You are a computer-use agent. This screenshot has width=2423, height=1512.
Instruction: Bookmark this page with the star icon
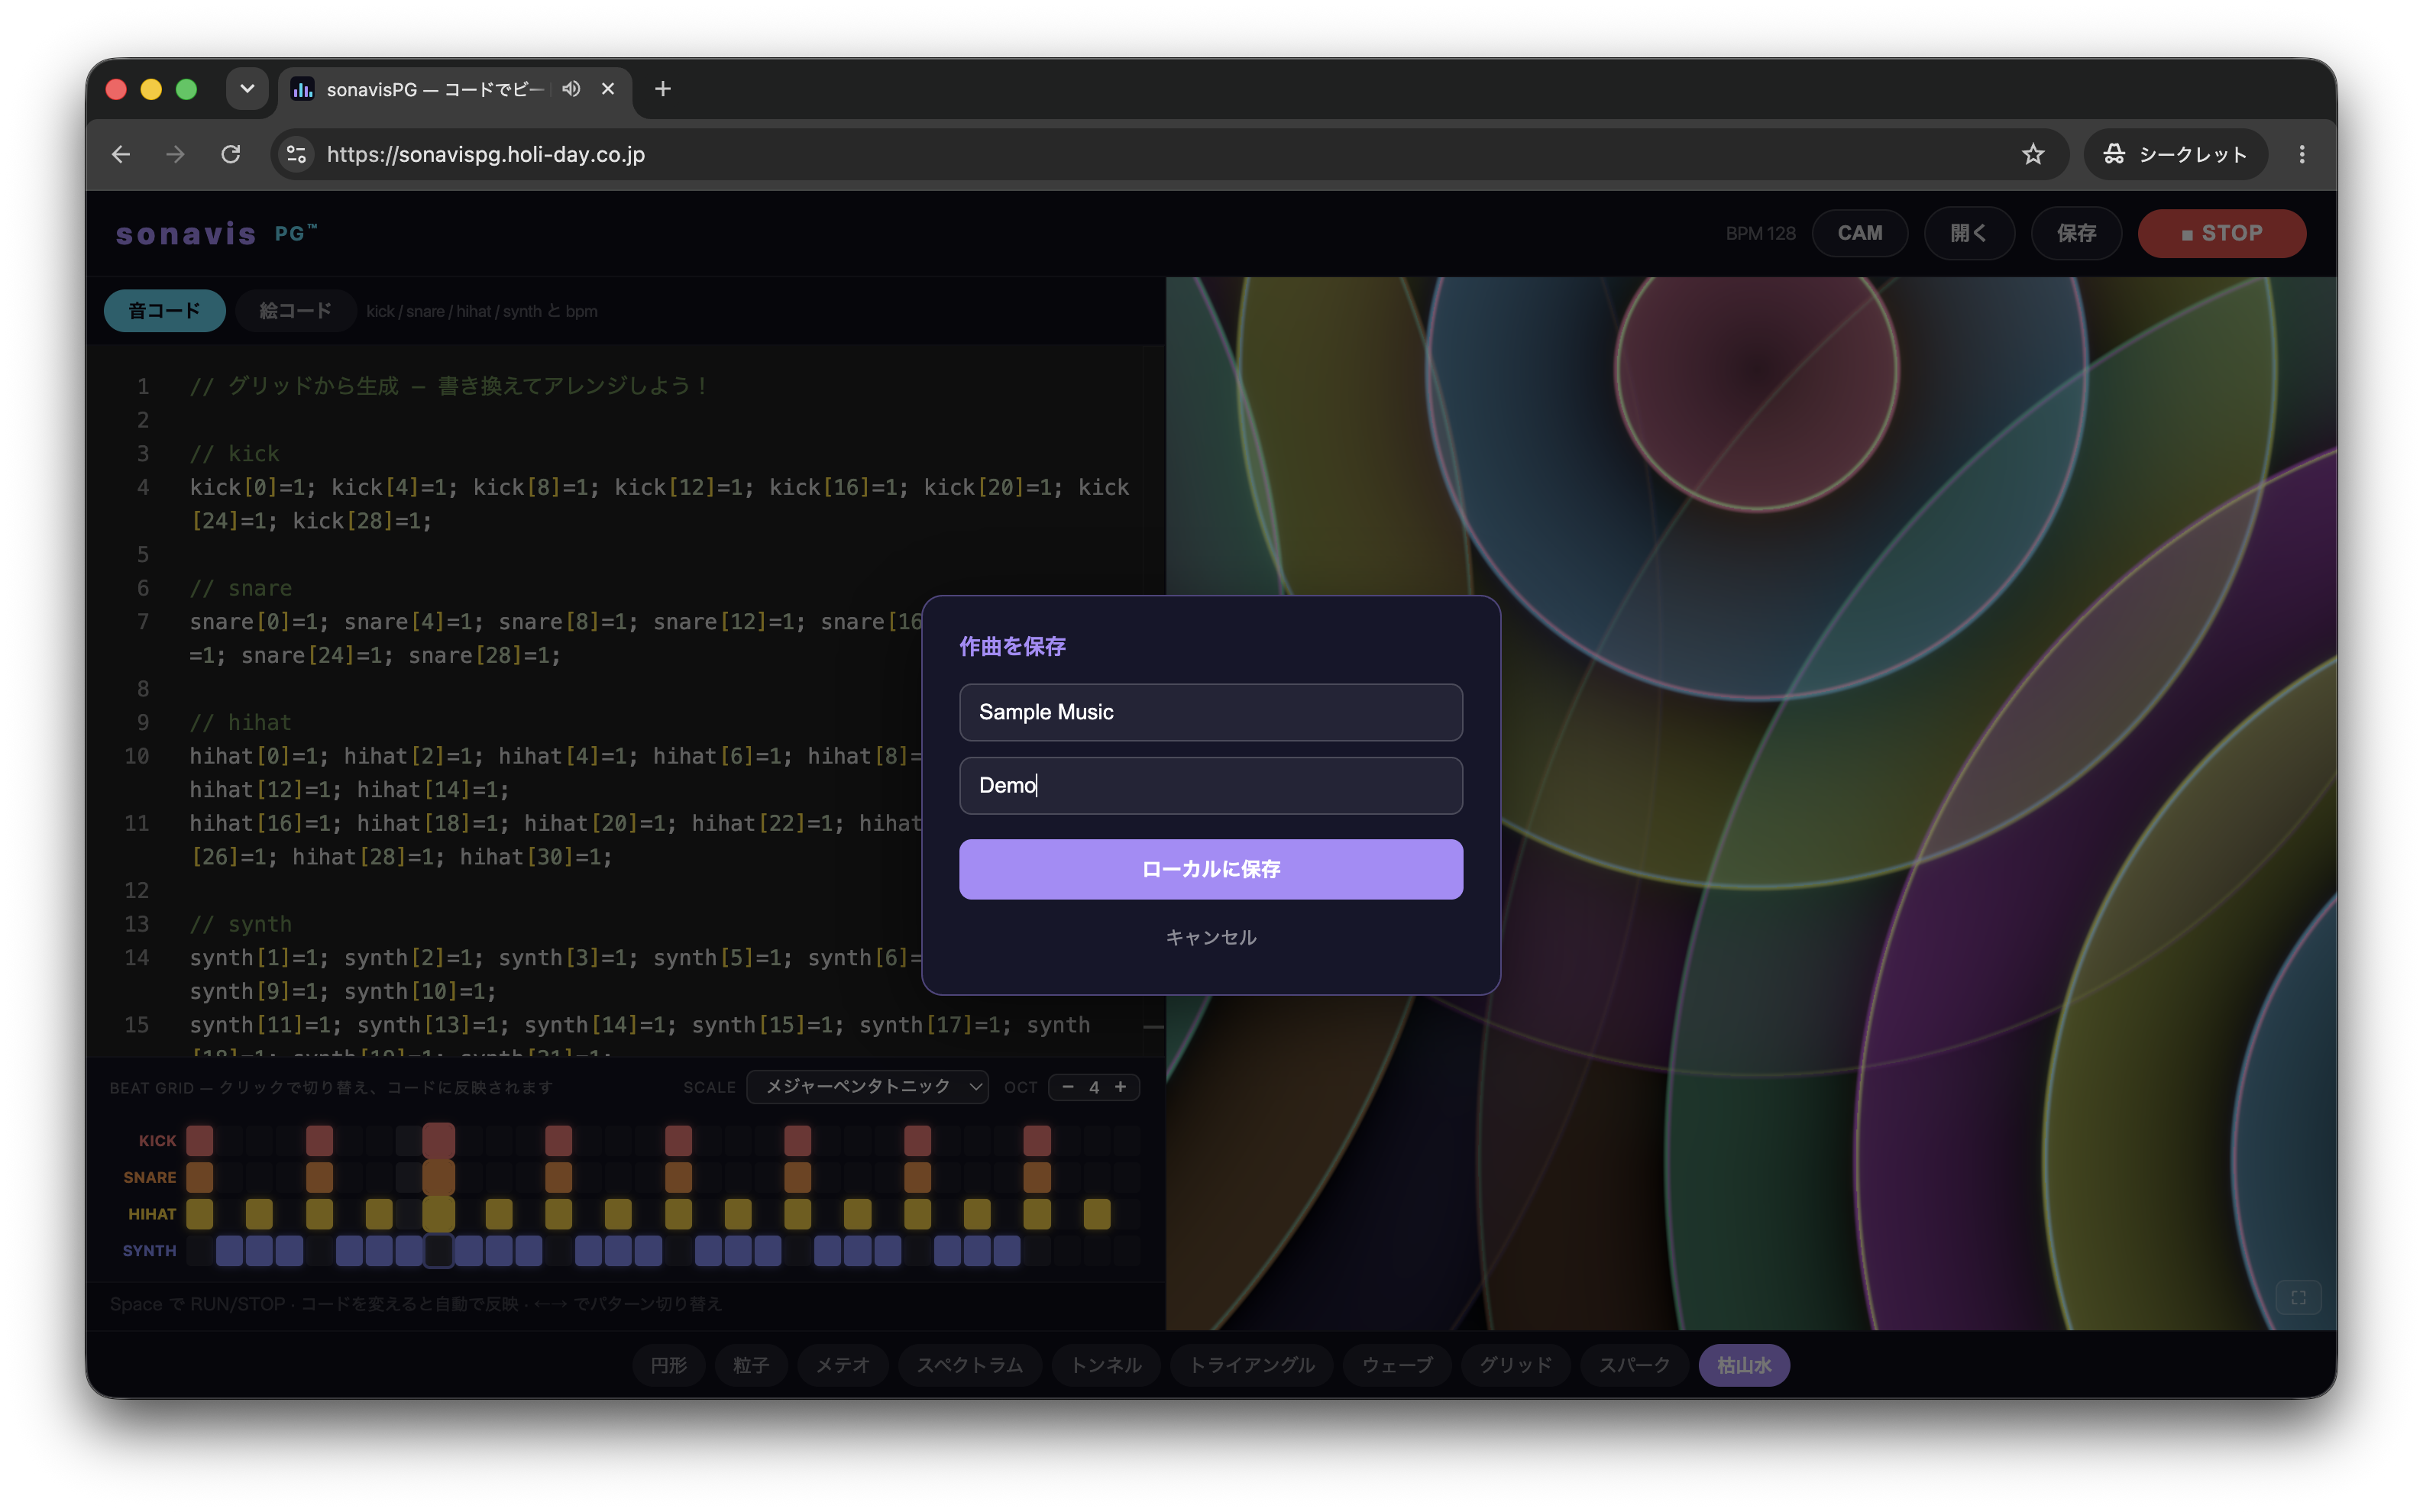[x=2032, y=154]
